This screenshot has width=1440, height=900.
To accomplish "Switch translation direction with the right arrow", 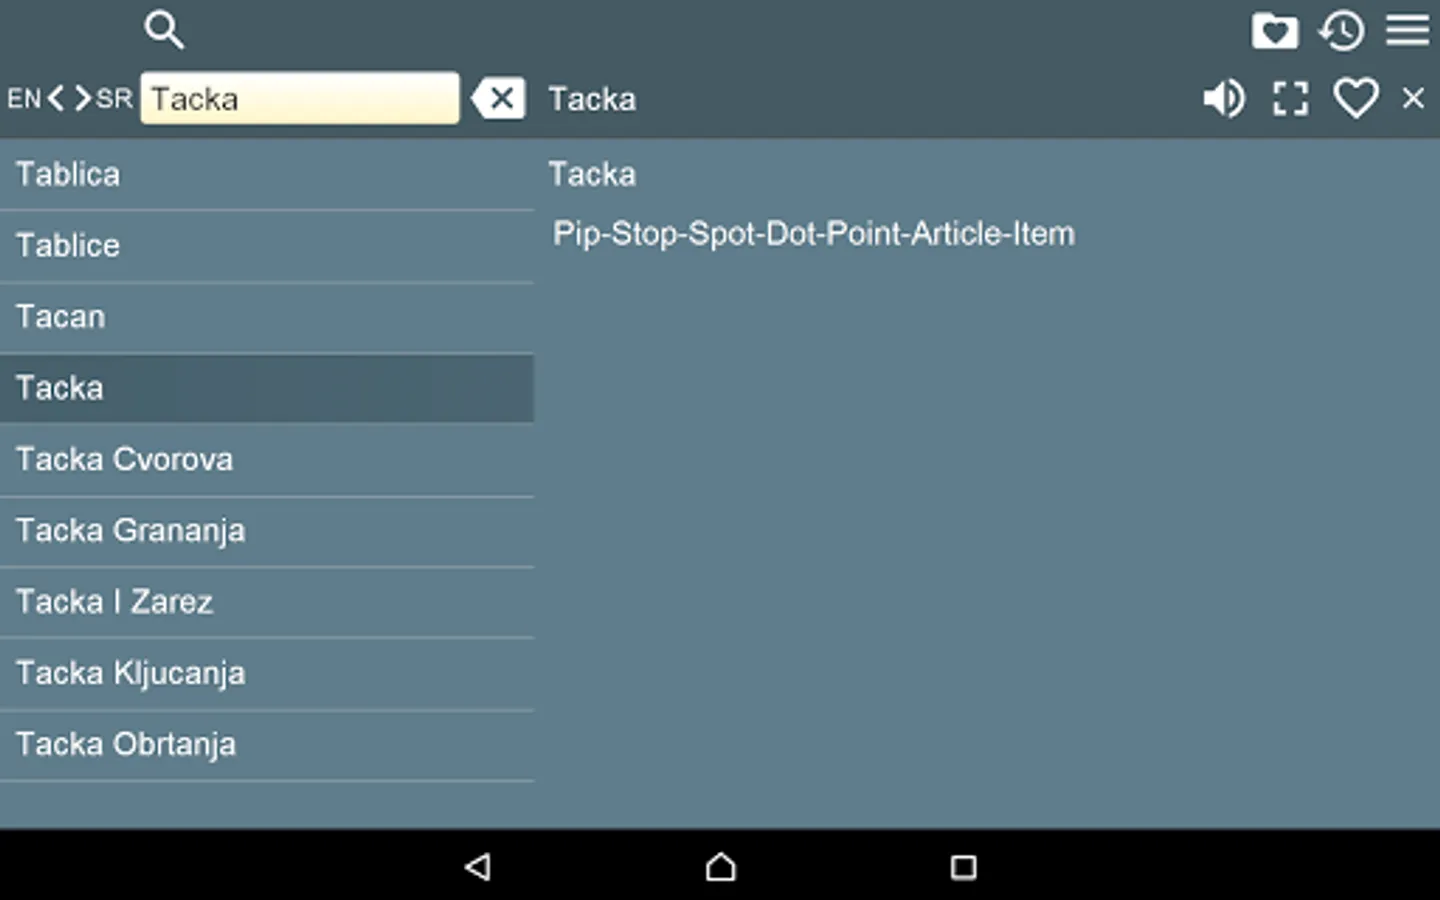I will 82,98.
